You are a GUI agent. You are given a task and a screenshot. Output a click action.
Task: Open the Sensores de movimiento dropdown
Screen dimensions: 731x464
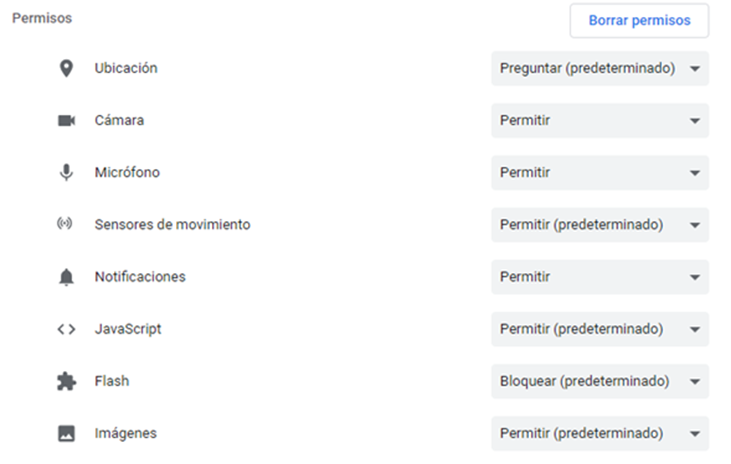pyautogui.click(x=599, y=225)
